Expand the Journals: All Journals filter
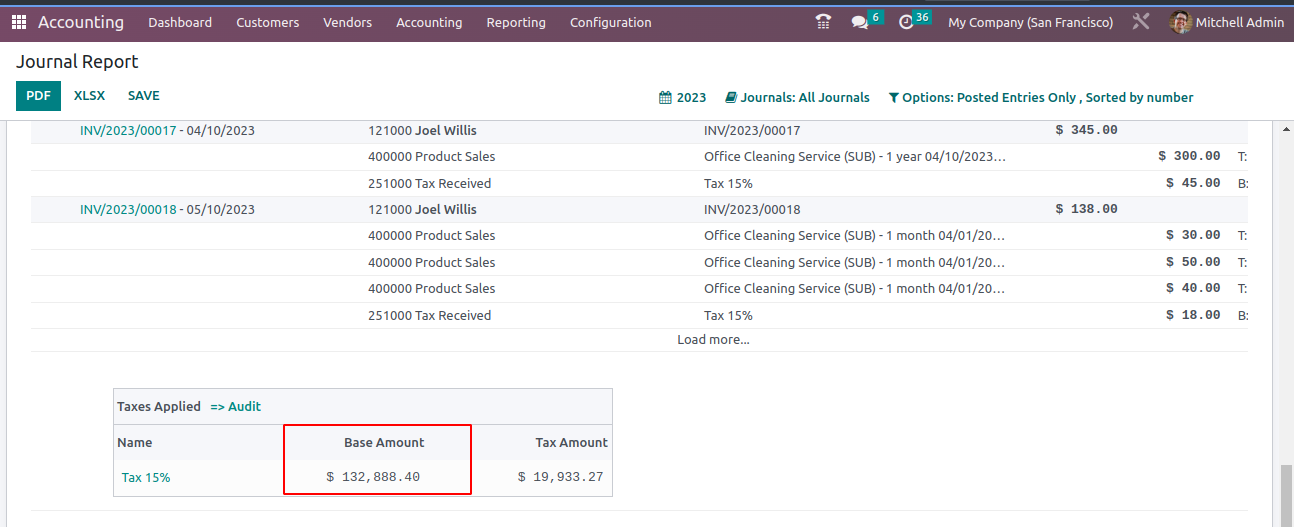 [797, 97]
